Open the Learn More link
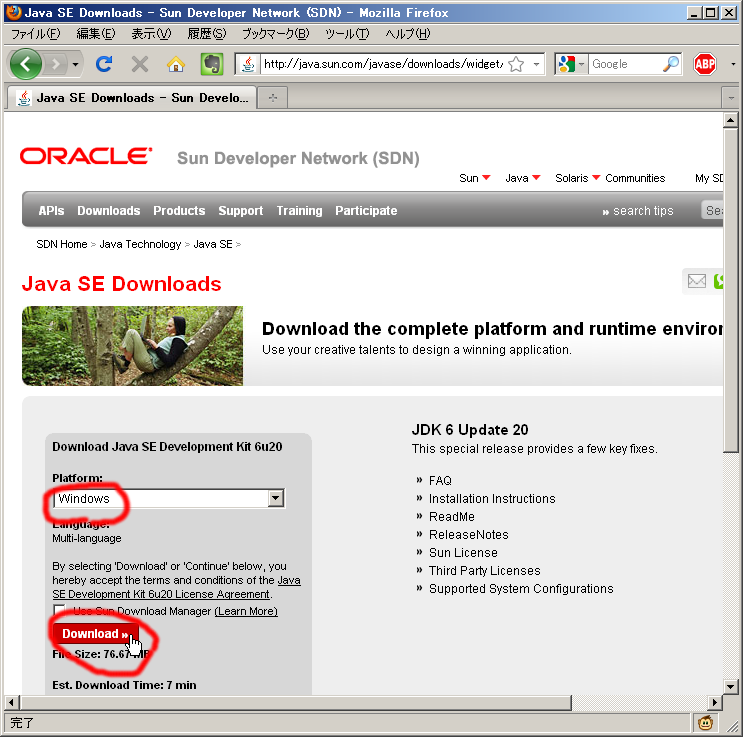This screenshot has width=743, height=737. point(246,611)
